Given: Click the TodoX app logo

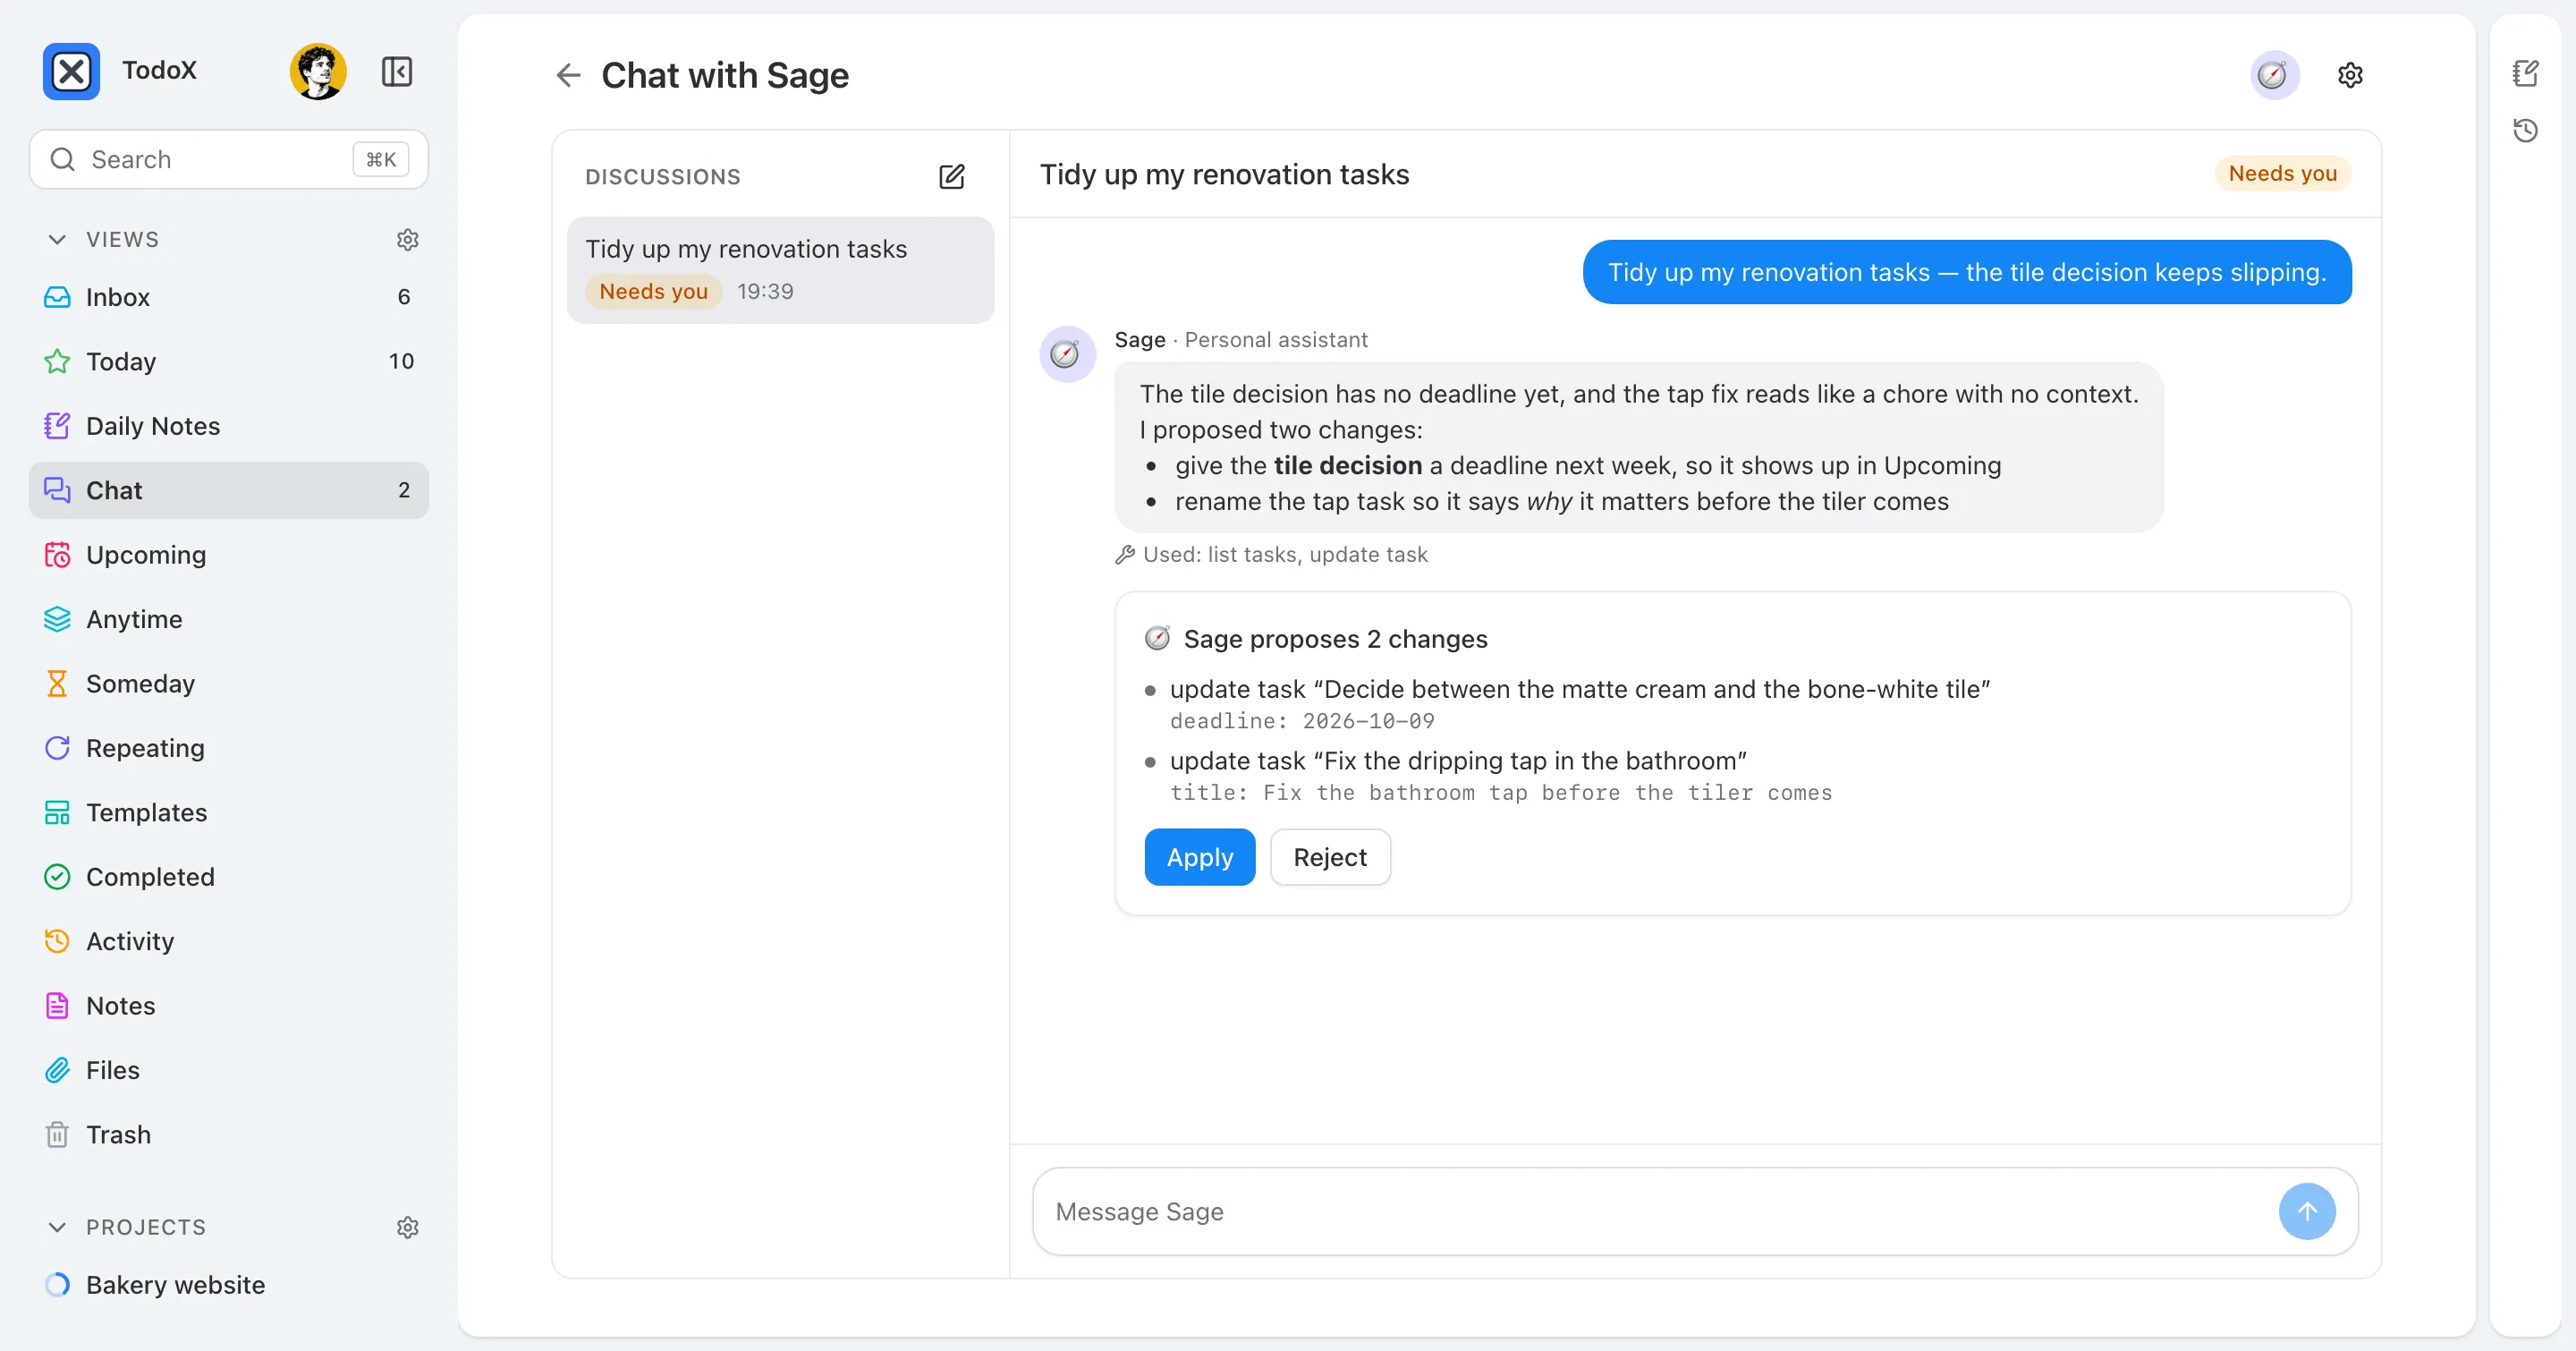Looking at the screenshot, I should pyautogui.click(x=71, y=71).
